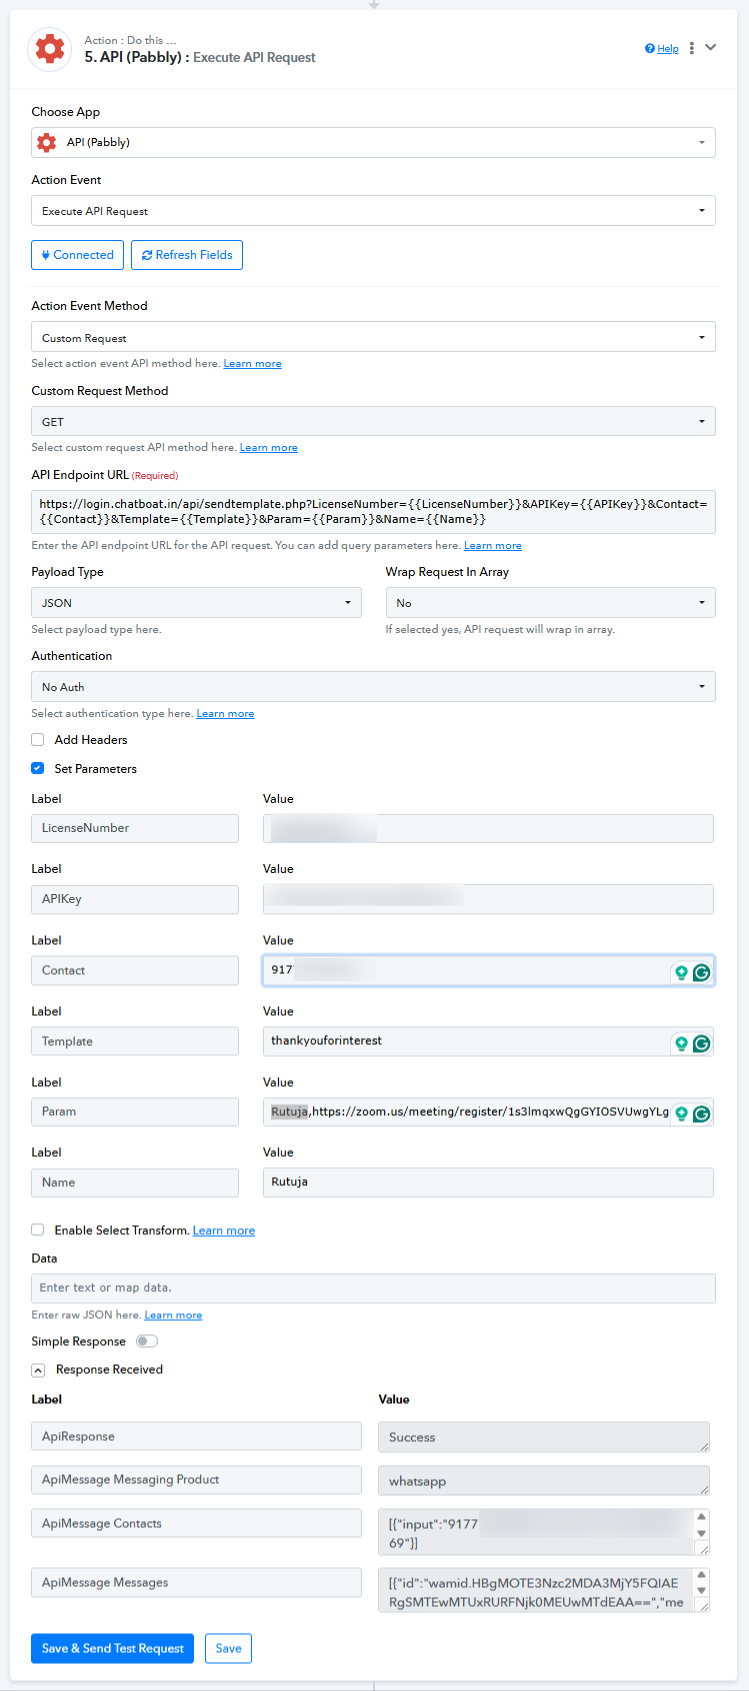Open the three-dot options menu in header
Image resolution: width=749 pixels, height=1691 pixels.
coord(692,48)
